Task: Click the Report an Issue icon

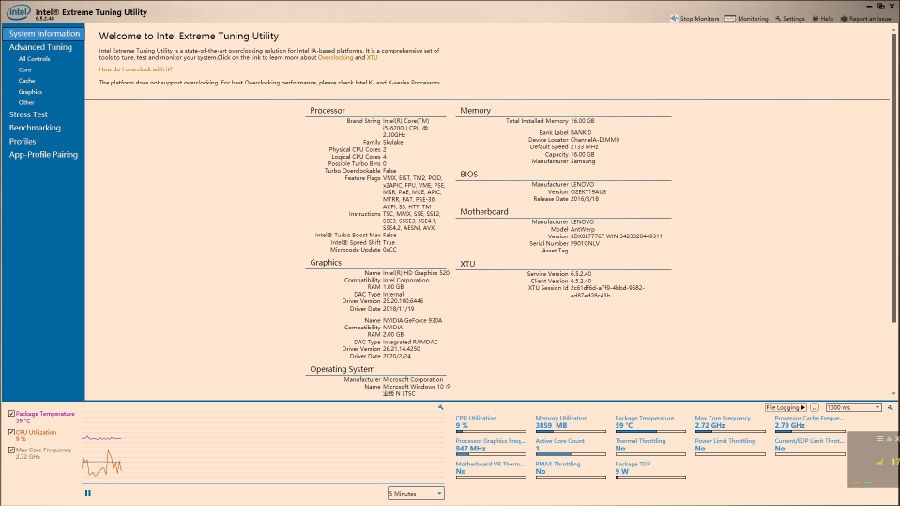Action: click(x=843, y=18)
